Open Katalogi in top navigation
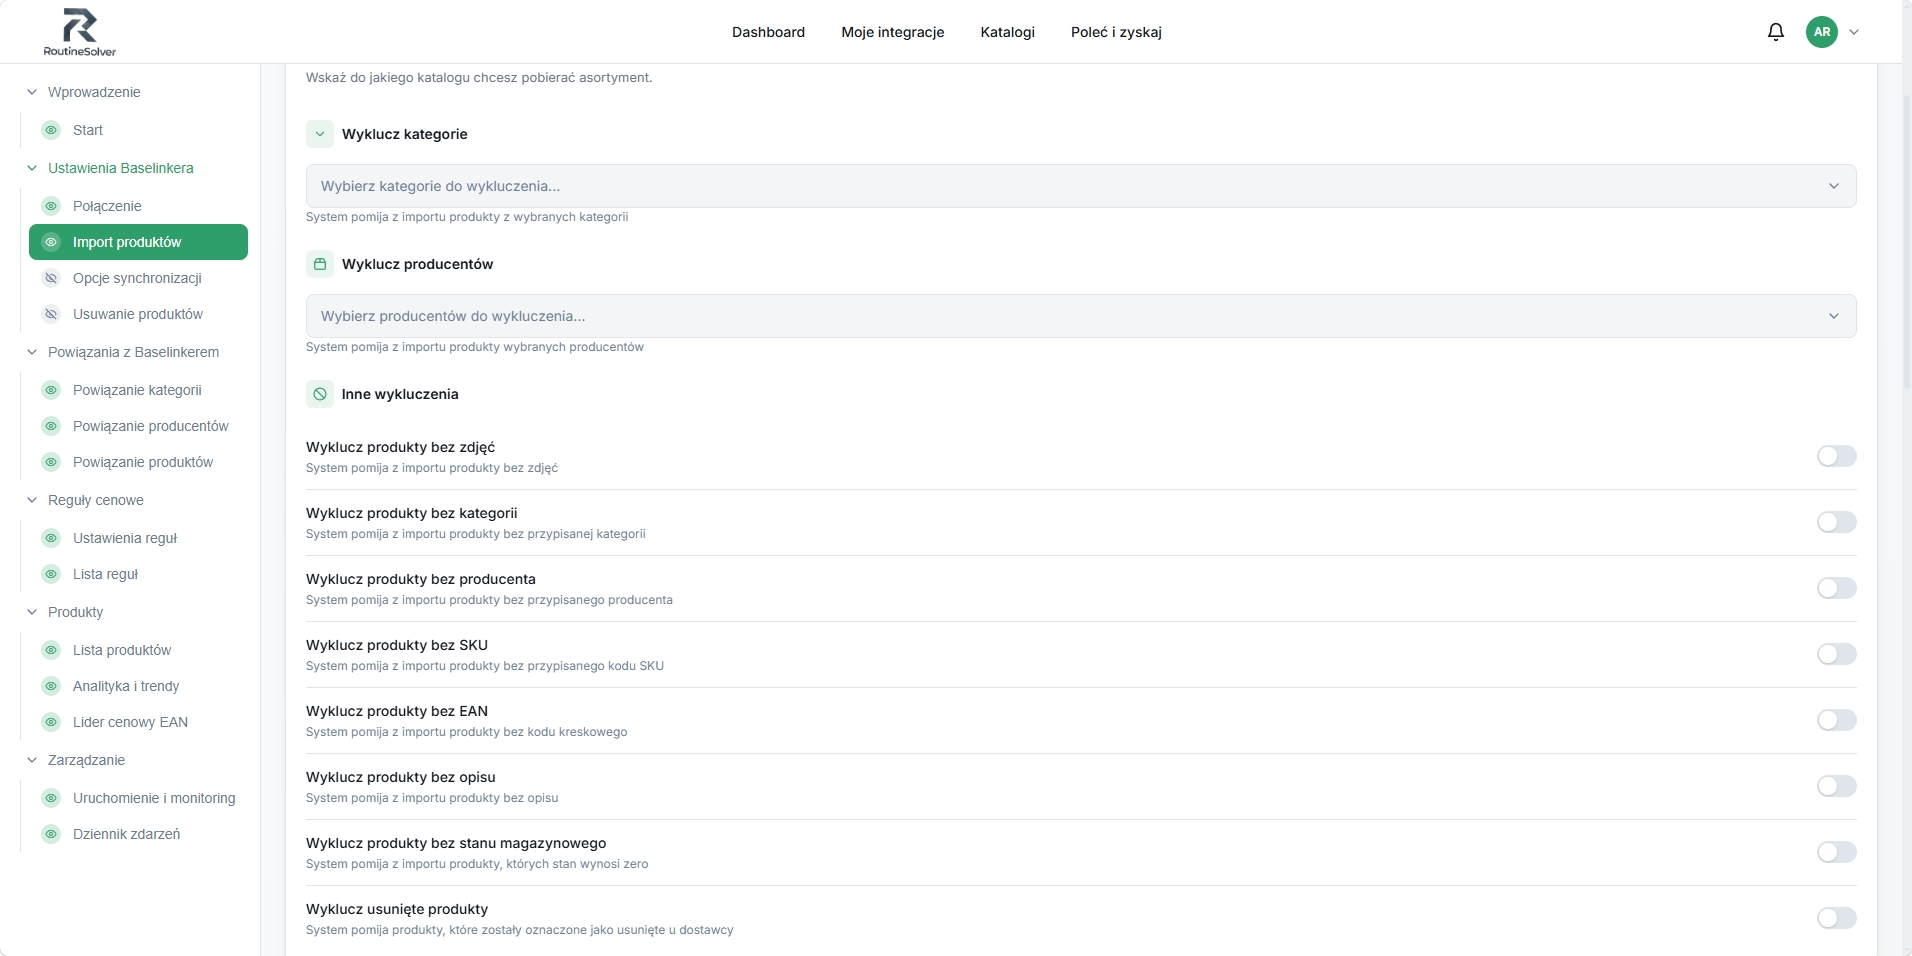This screenshot has height=956, width=1912. [1008, 32]
